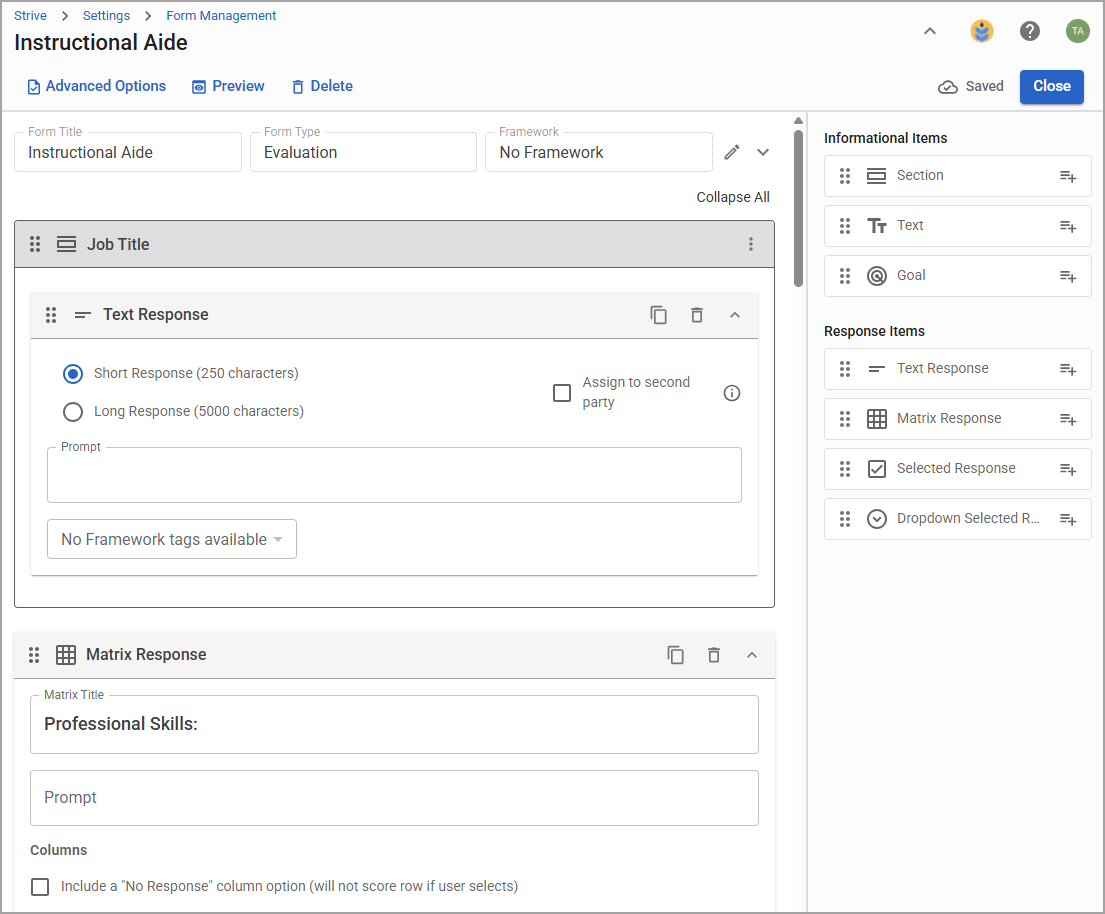Collapse the Matrix Response item

point(752,655)
